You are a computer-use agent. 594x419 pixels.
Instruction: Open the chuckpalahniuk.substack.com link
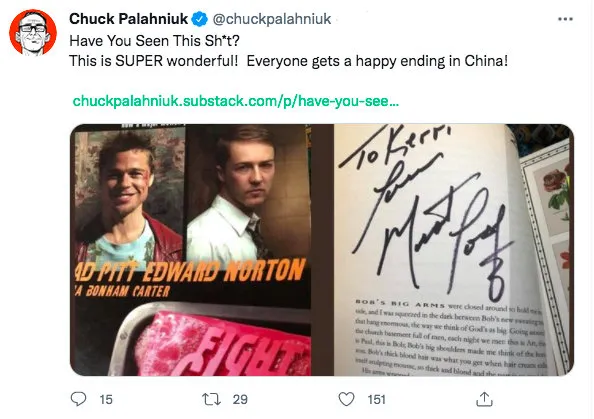click(x=235, y=101)
